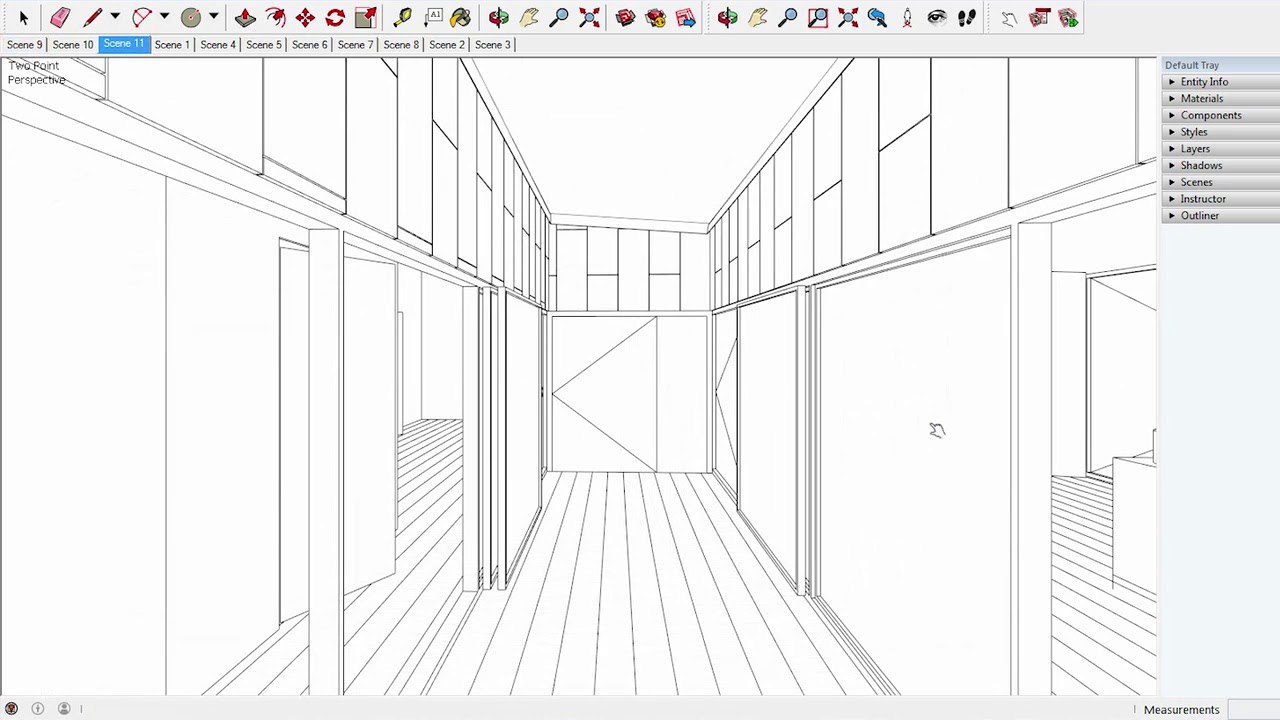Open the Arc tool dropdown arrow
This screenshot has height=720, width=1280.
(164, 17)
